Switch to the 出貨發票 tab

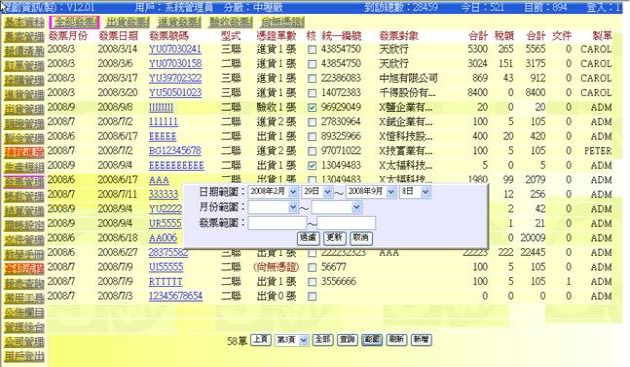(x=127, y=22)
